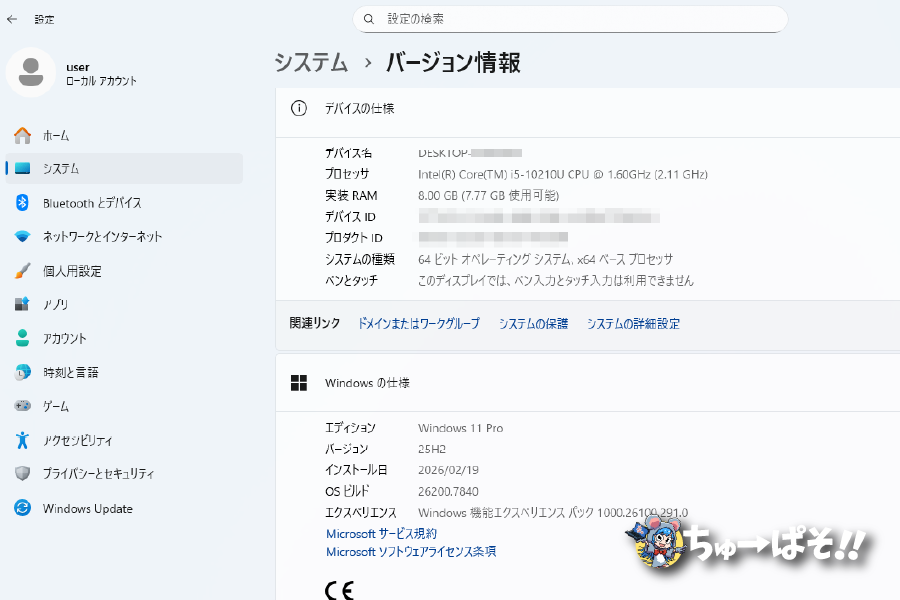Click the gaming controller icon
Viewport: 900px width, 600px height.
22,406
